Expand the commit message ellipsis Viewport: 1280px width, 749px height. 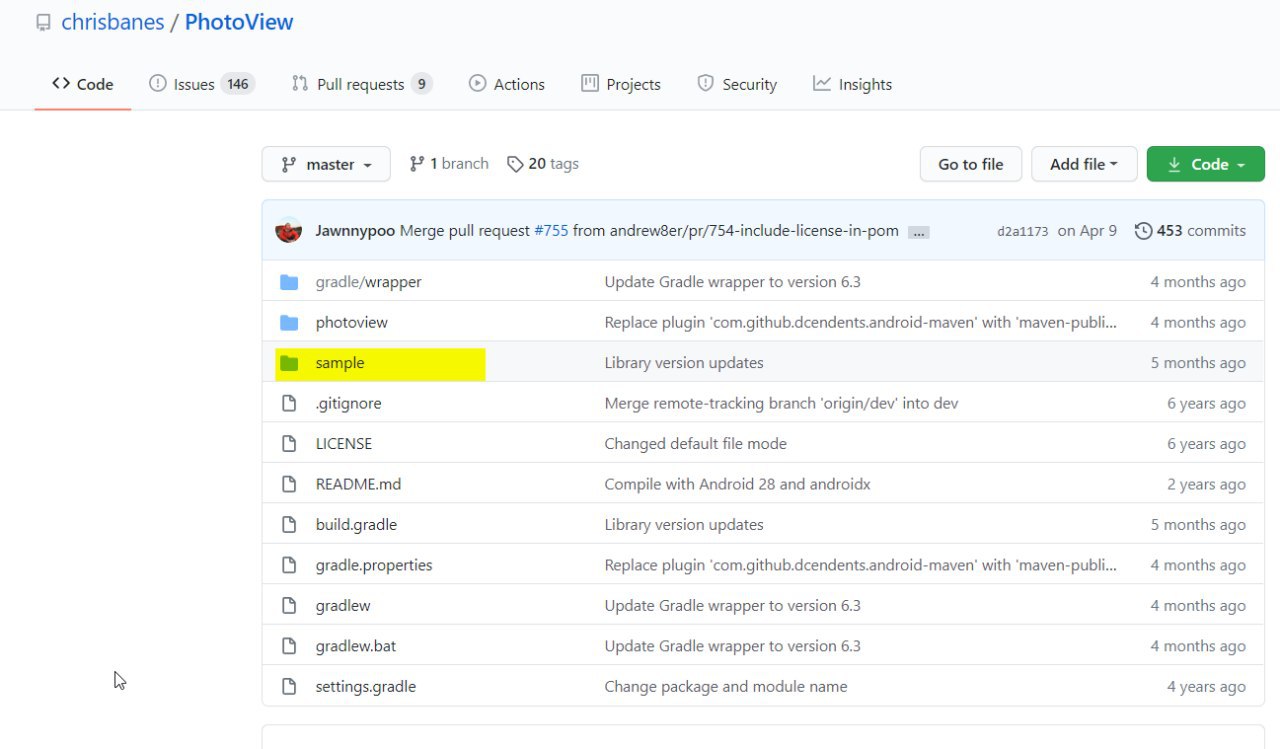click(x=918, y=232)
